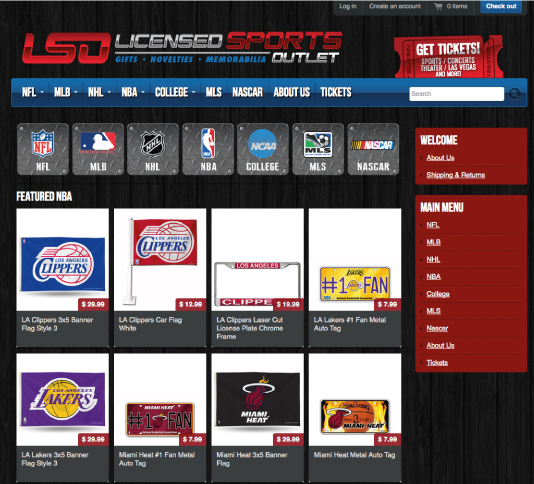The width and height of the screenshot is (534, 484).
Task: Go to TICKETS in the navigation bar
Action: pos(336,92)
